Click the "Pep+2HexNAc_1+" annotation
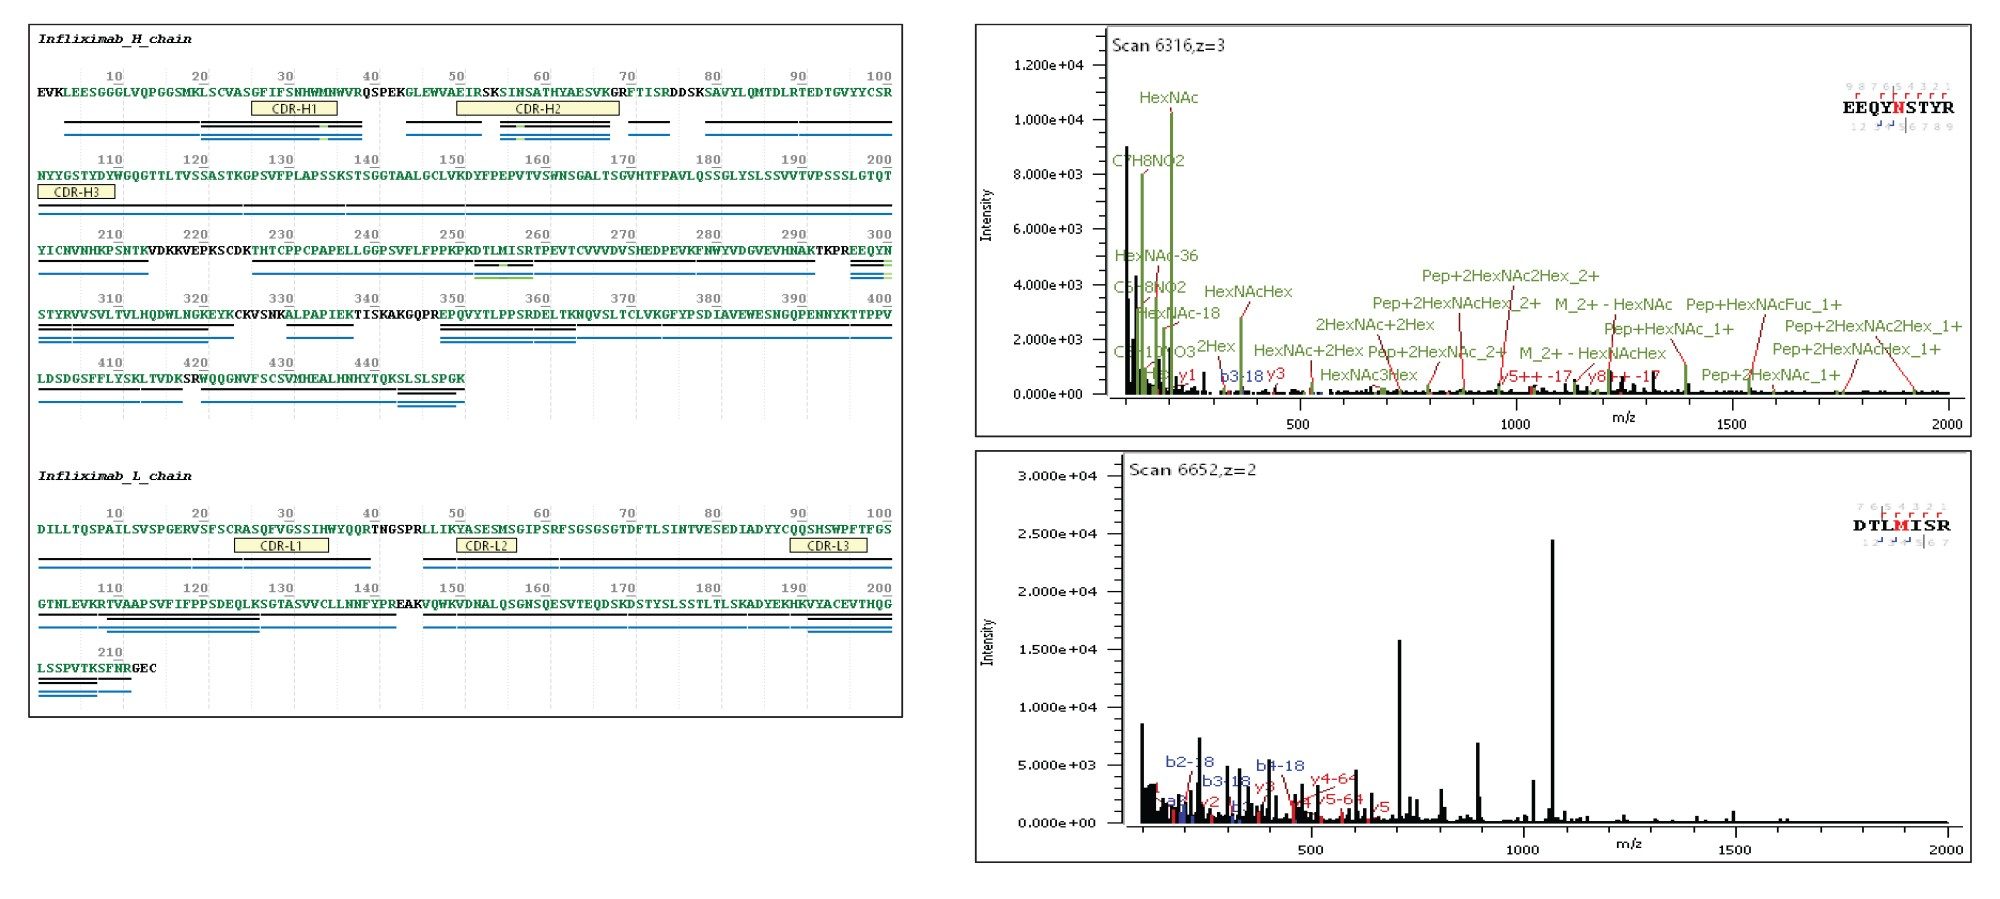Screen dimensions: 2000x899 [1771, 374]
